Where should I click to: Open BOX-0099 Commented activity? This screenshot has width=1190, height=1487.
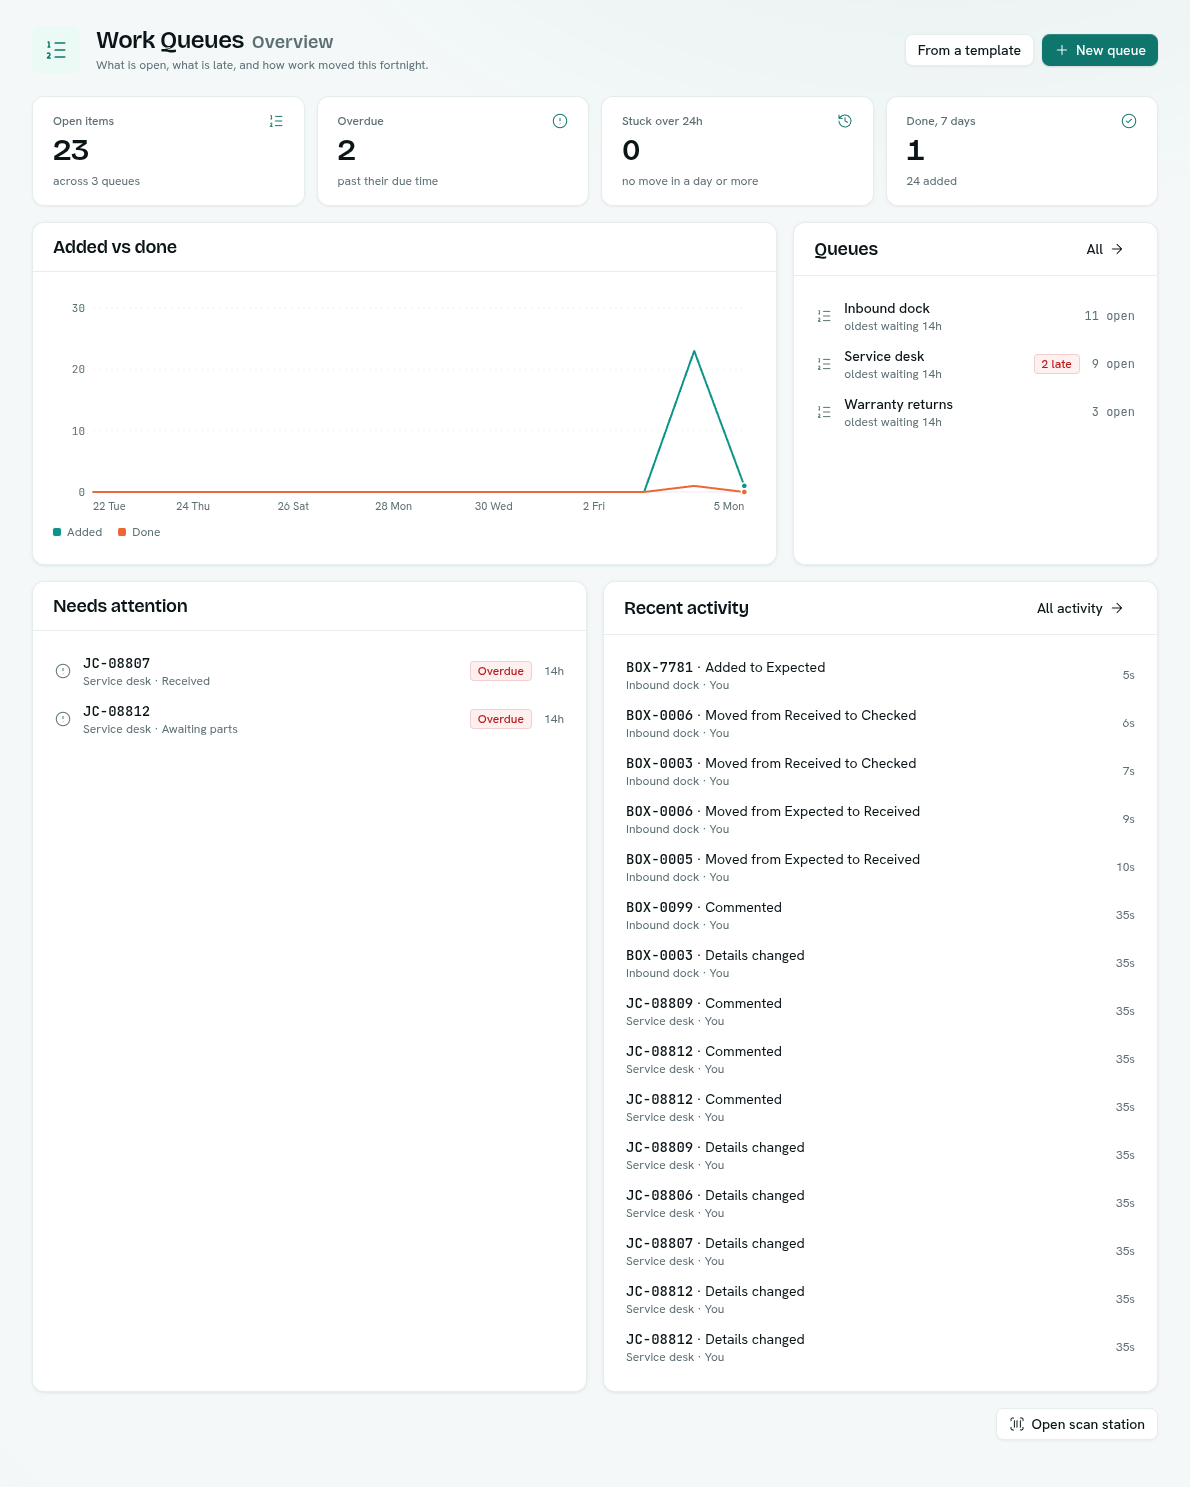point(880,915)
